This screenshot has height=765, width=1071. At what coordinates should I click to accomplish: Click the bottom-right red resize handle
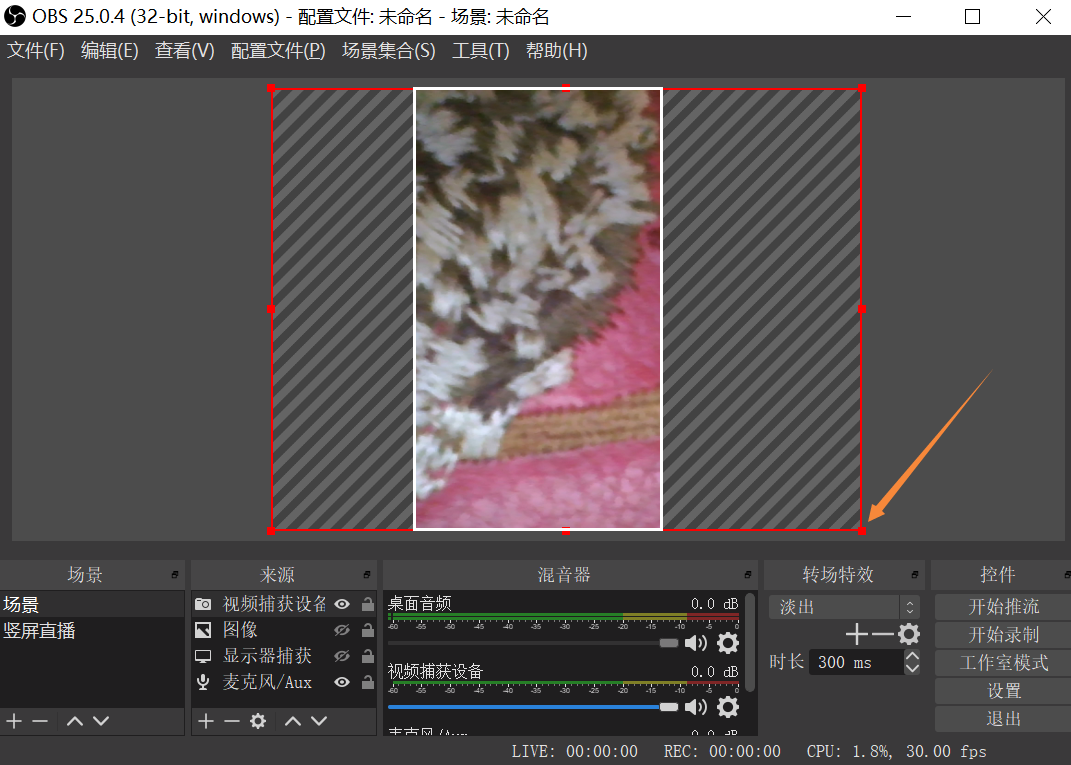(x=862, y=531)
